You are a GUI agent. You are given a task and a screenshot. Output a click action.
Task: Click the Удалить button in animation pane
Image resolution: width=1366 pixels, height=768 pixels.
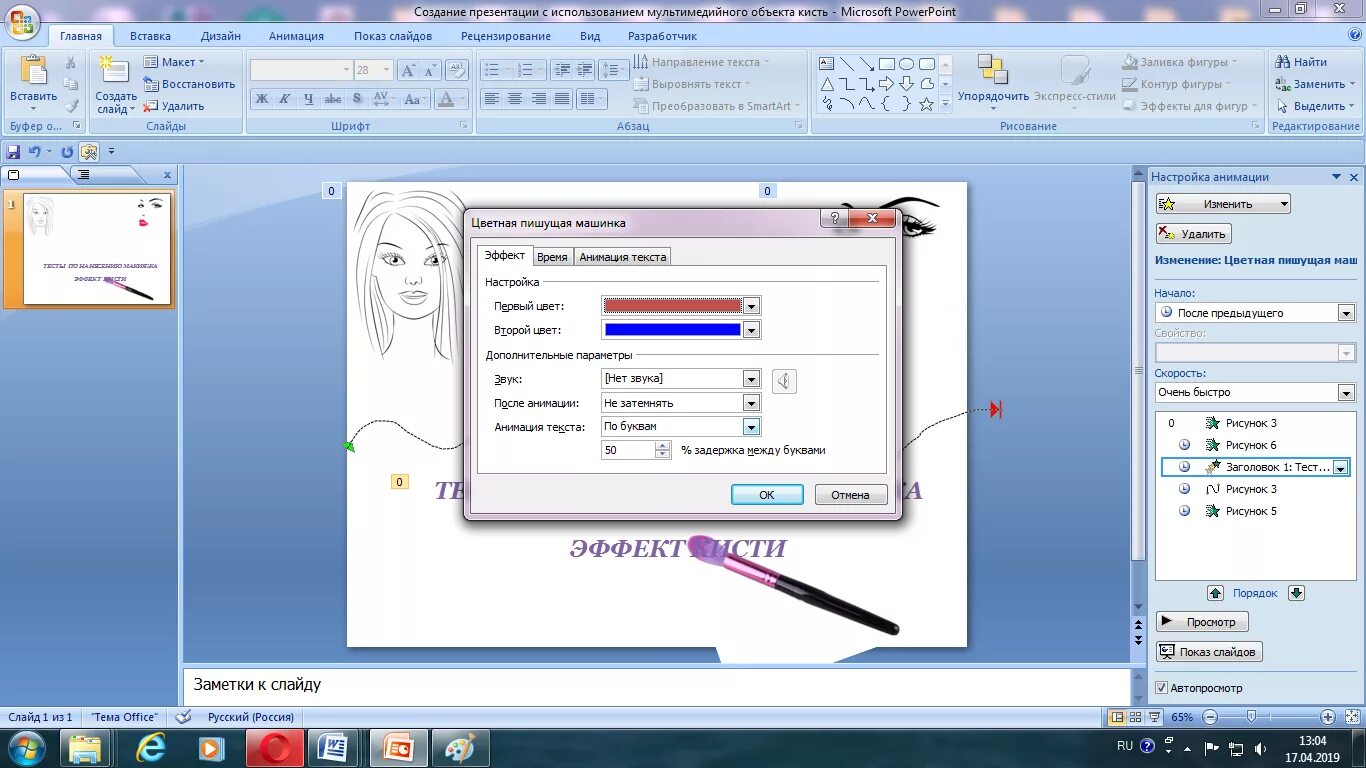click(x=1193, y=234)
